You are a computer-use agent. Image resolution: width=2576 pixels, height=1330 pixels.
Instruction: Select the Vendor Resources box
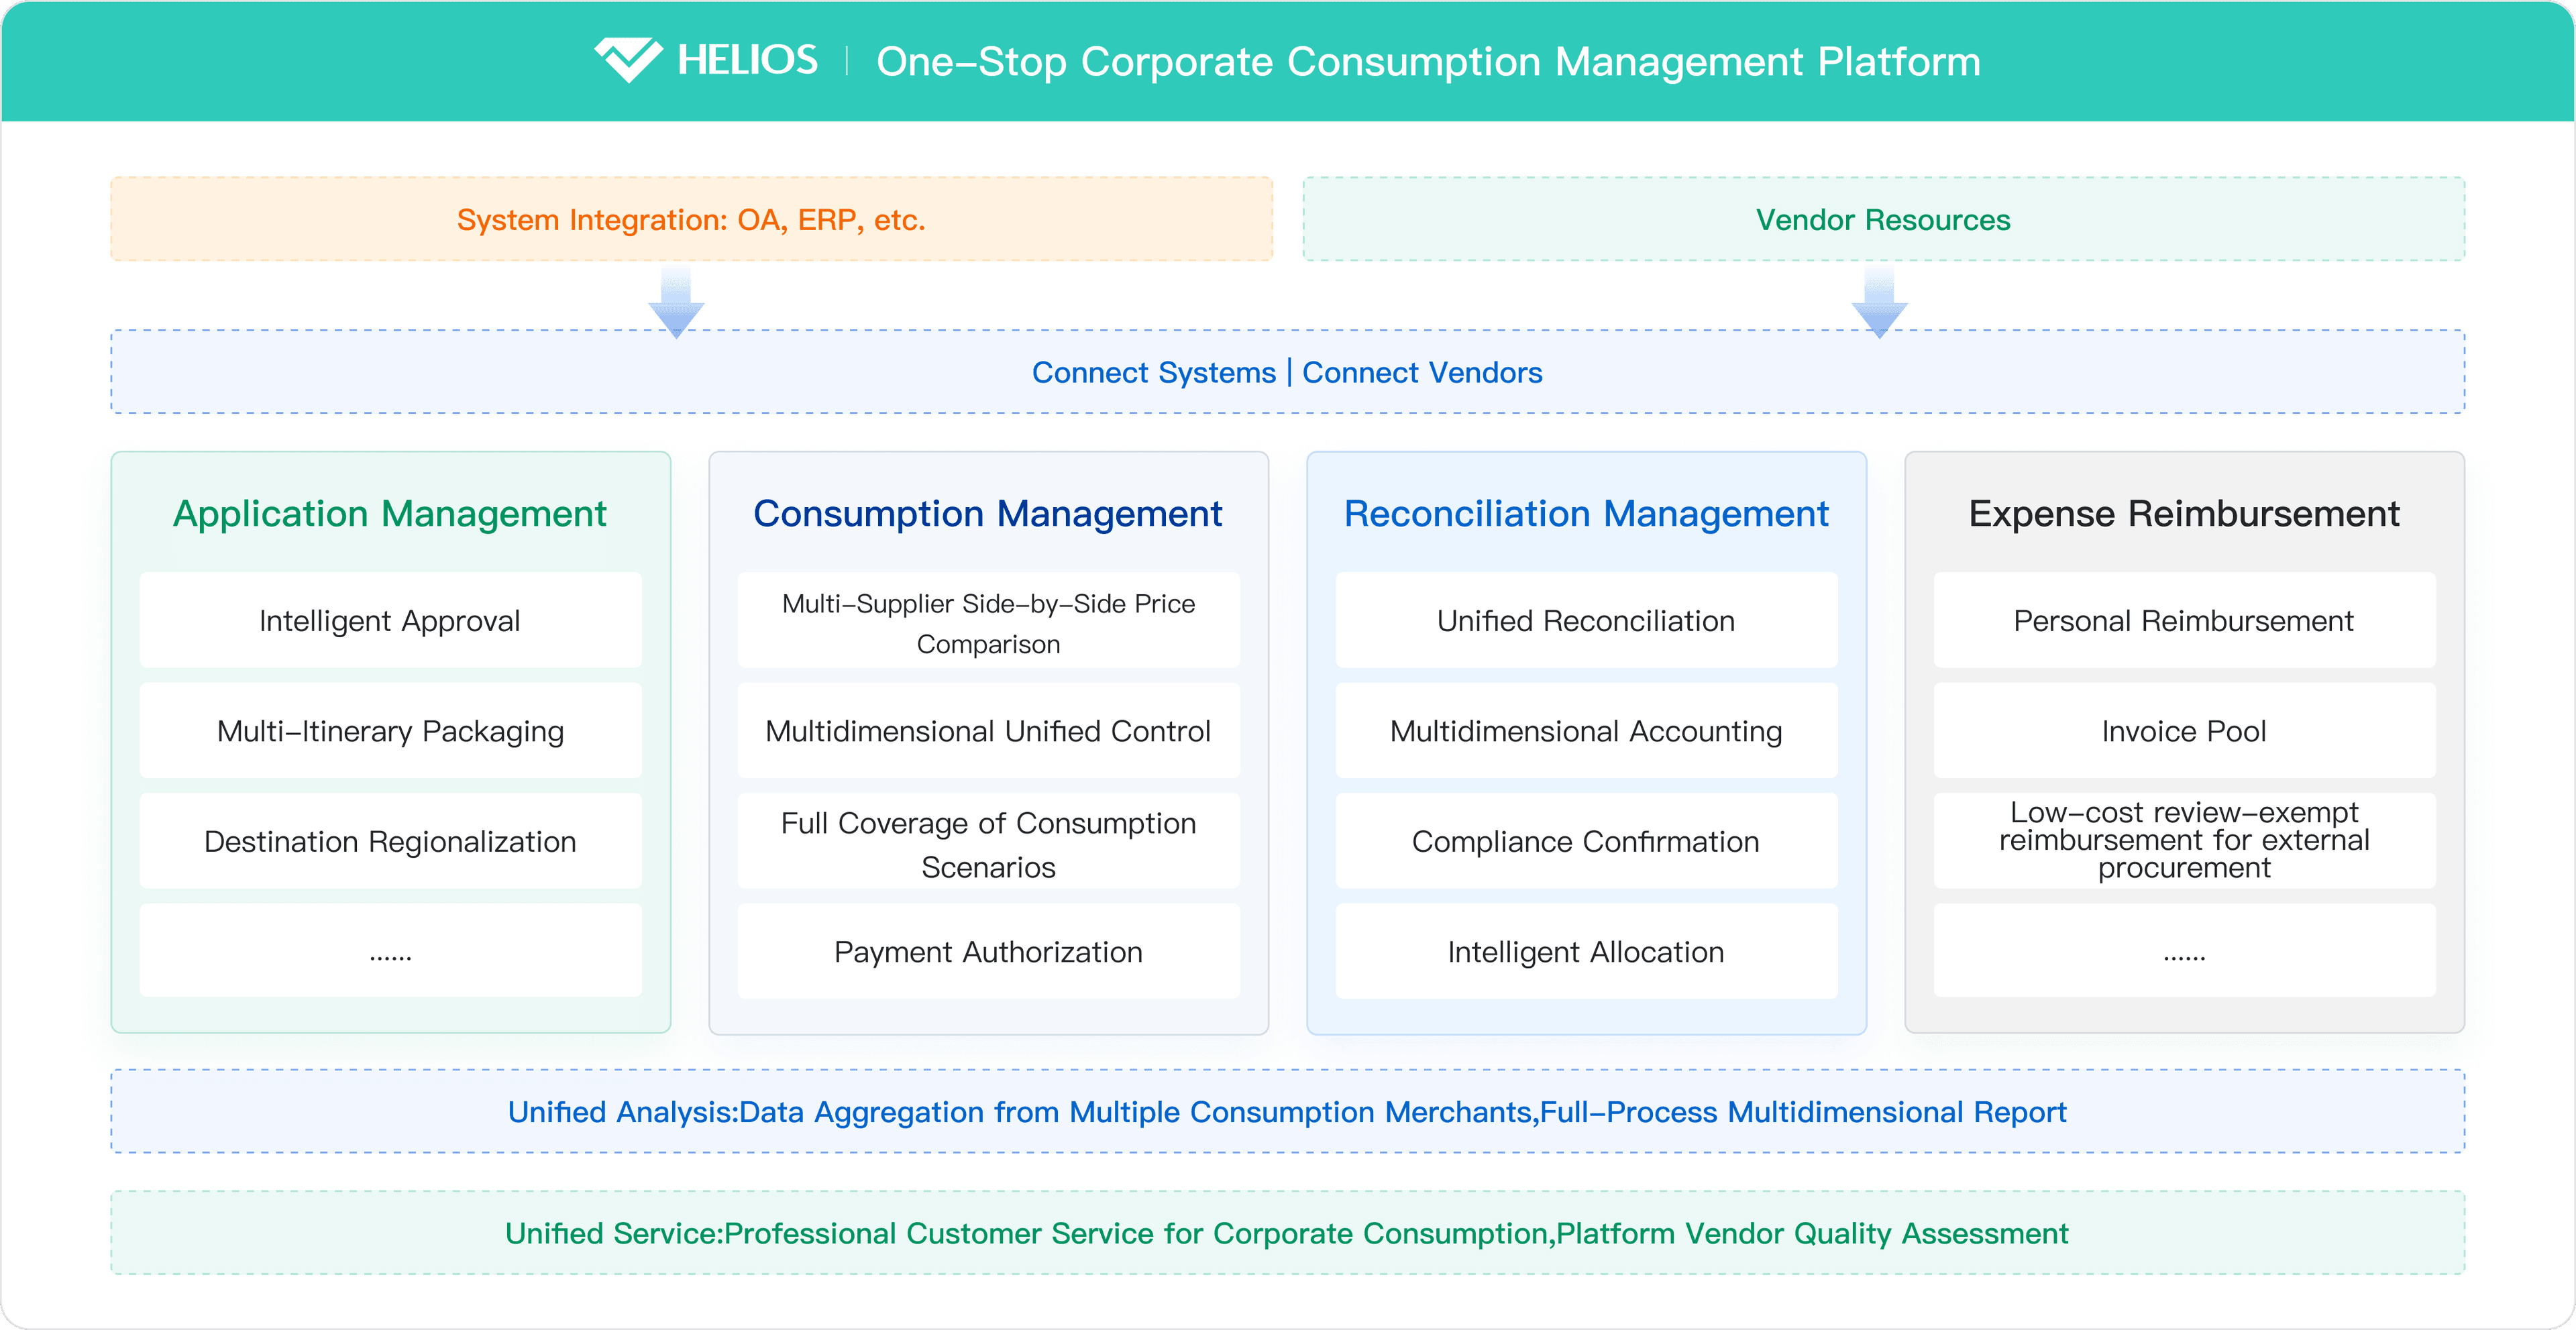point(1882,220)
